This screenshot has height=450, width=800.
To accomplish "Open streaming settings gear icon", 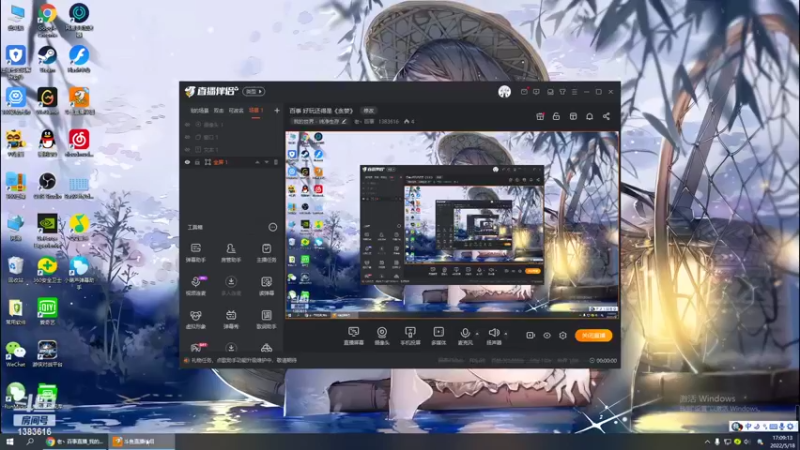I will pyautogui.click(x=563, y=335).
